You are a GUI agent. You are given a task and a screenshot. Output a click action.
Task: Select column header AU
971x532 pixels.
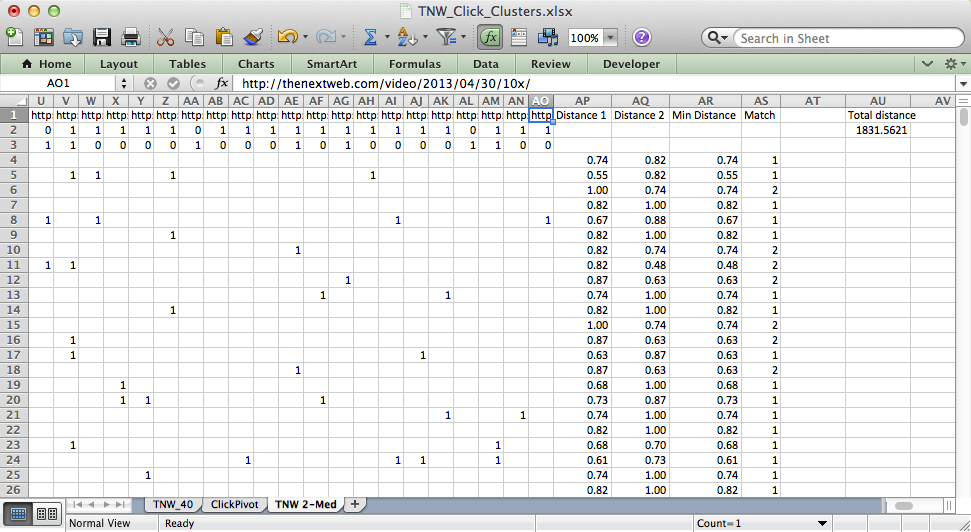[x=878, y=101]
